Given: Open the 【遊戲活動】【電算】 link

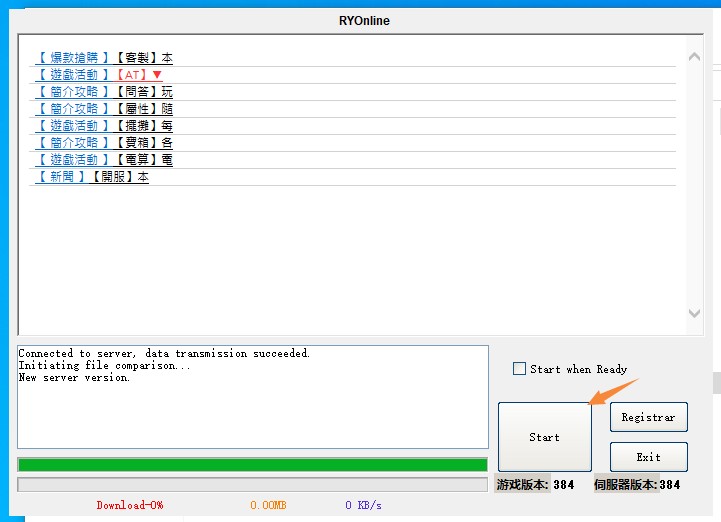Looking at the screenshot, I should point(104,160).
